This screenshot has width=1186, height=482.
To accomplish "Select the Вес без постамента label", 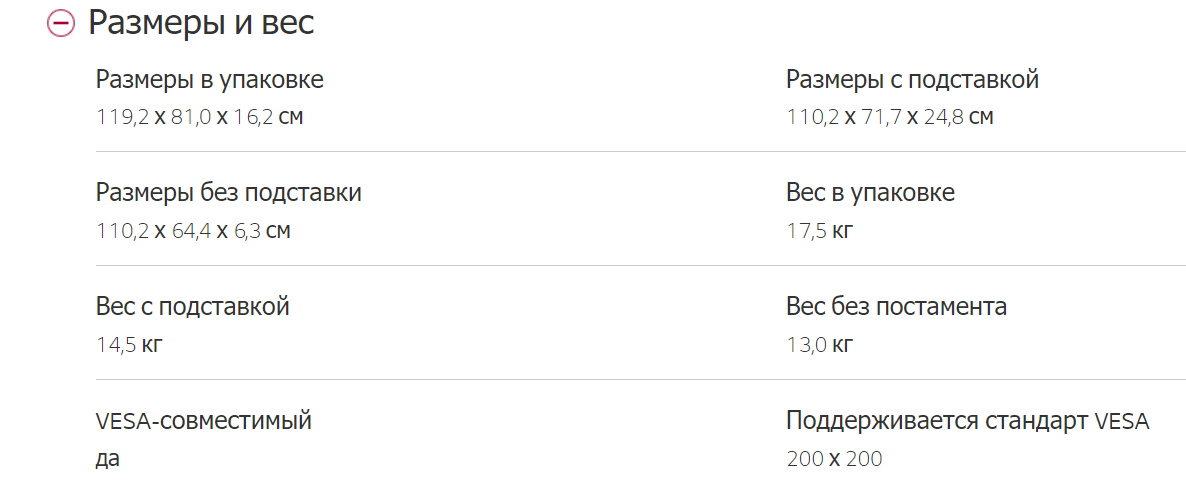I will coord(896,307).
